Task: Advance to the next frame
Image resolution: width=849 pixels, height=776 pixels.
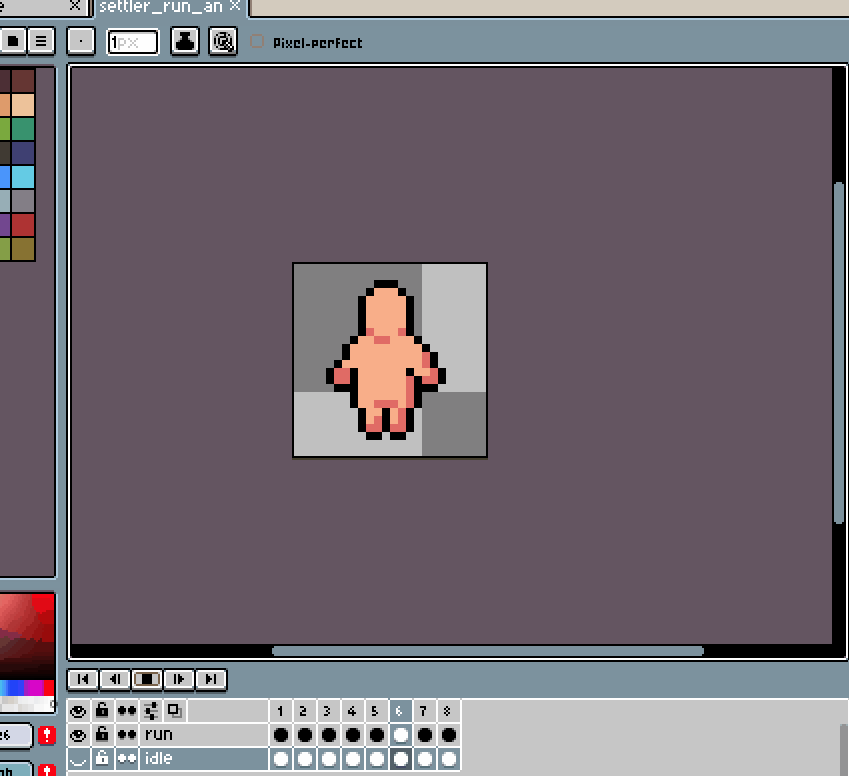Action: 179,679
